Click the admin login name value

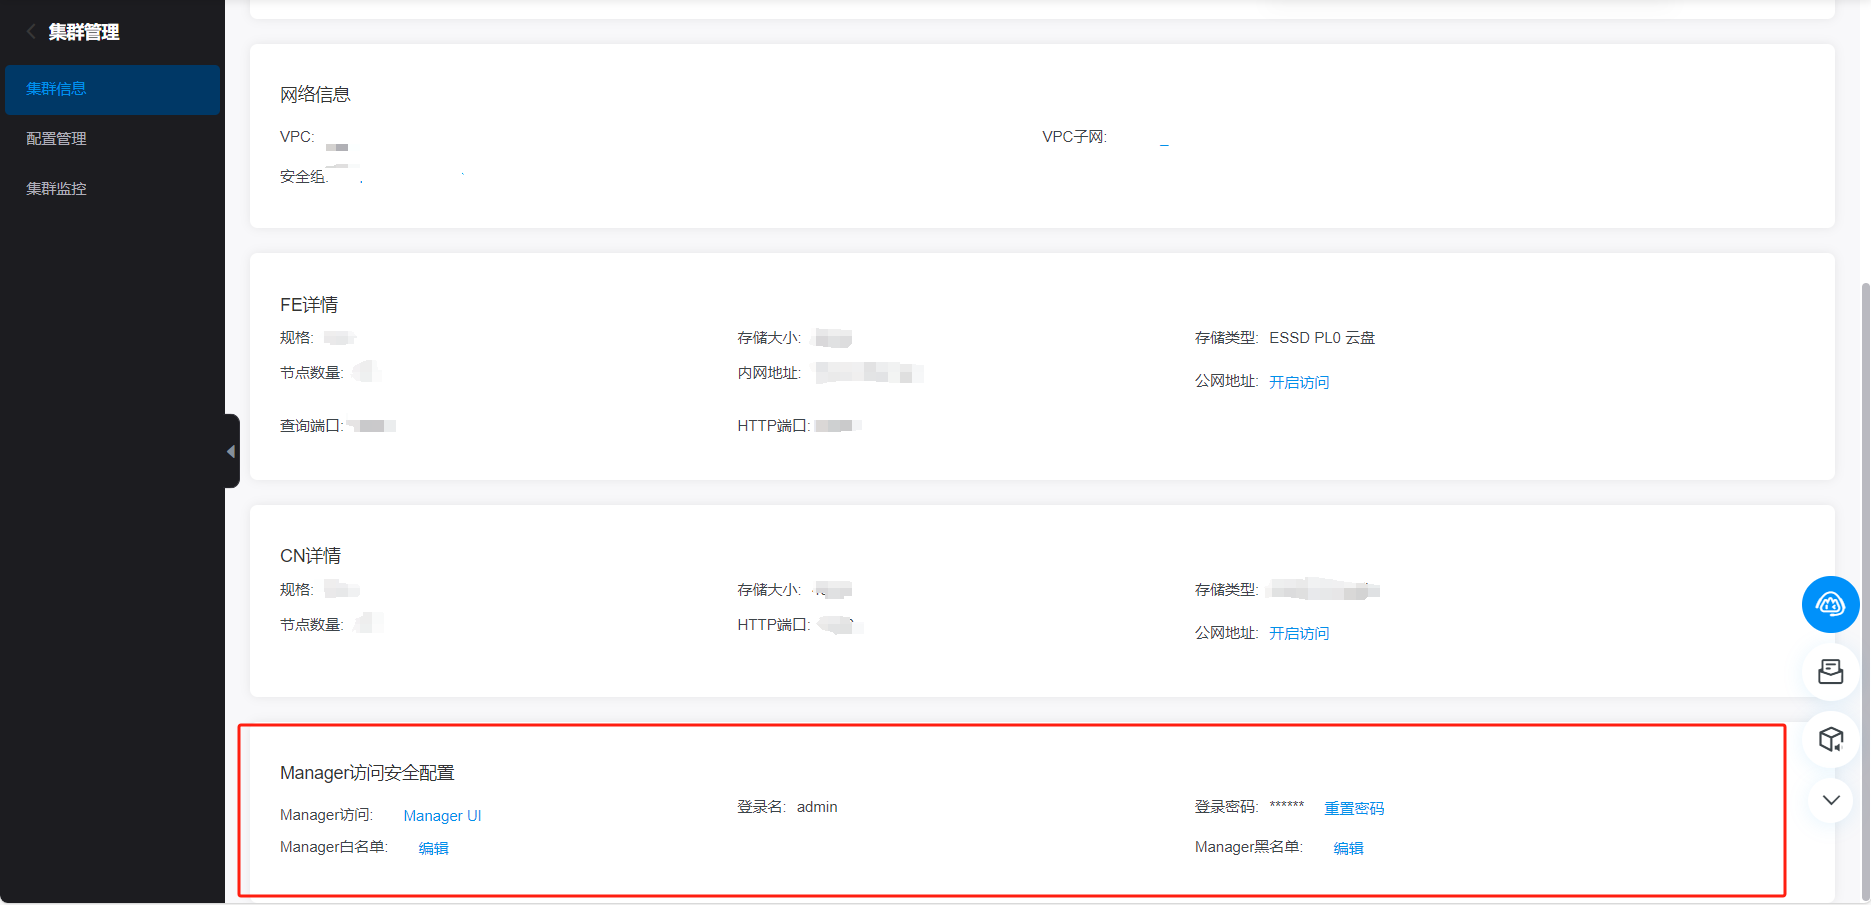(817, 807)
